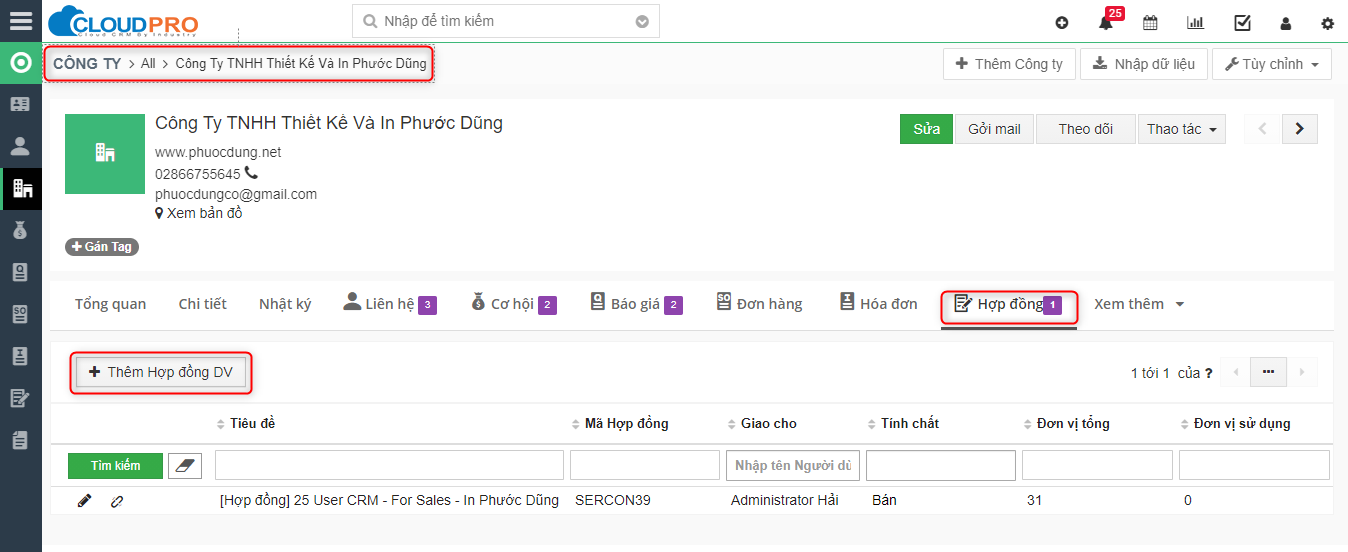Image resolution: width=1348 pixels, height=552 pixels.
Task: Switch to the Tổng quan tab
Action: point(110,304)
